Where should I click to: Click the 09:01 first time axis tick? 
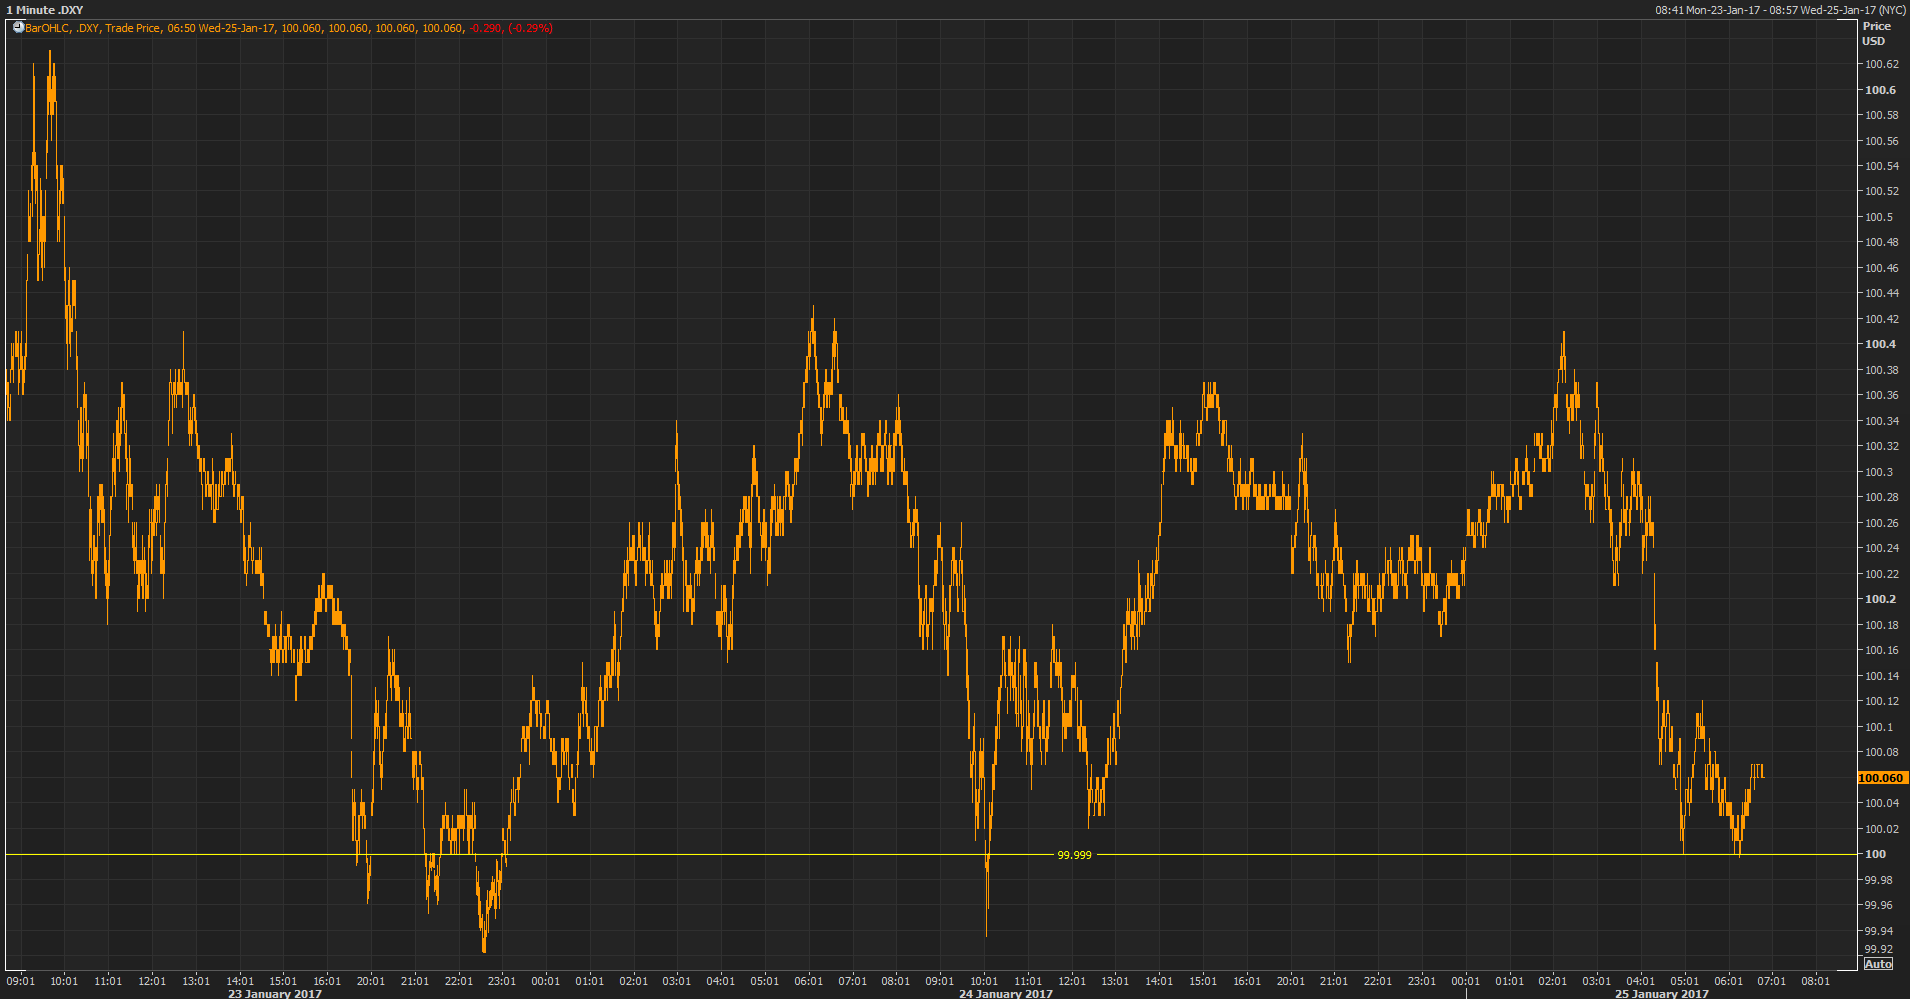pyautogui.click(x=21, y=981)
